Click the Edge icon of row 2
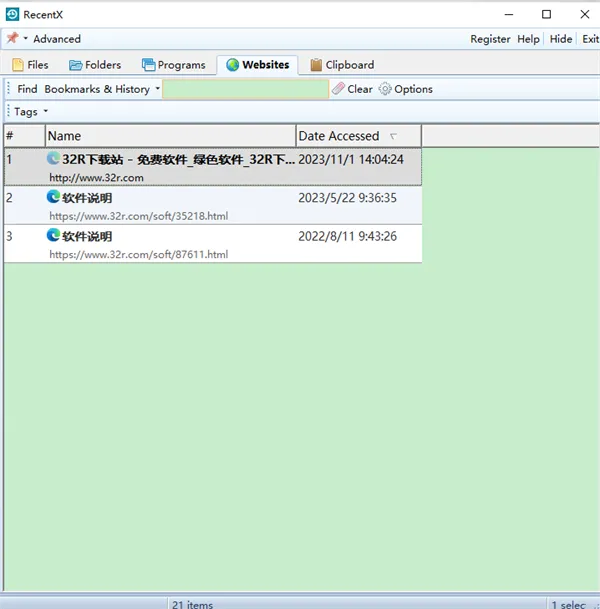This screenshot has width=600, height=609. pyautogui.click(x=53, y=197)
